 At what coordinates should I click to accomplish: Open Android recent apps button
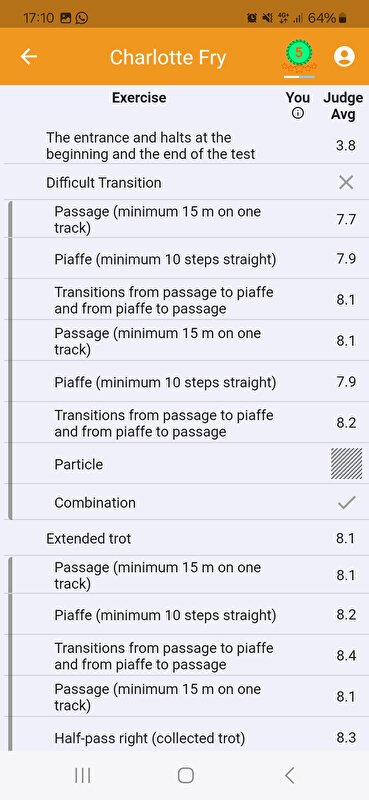(82, 776)
